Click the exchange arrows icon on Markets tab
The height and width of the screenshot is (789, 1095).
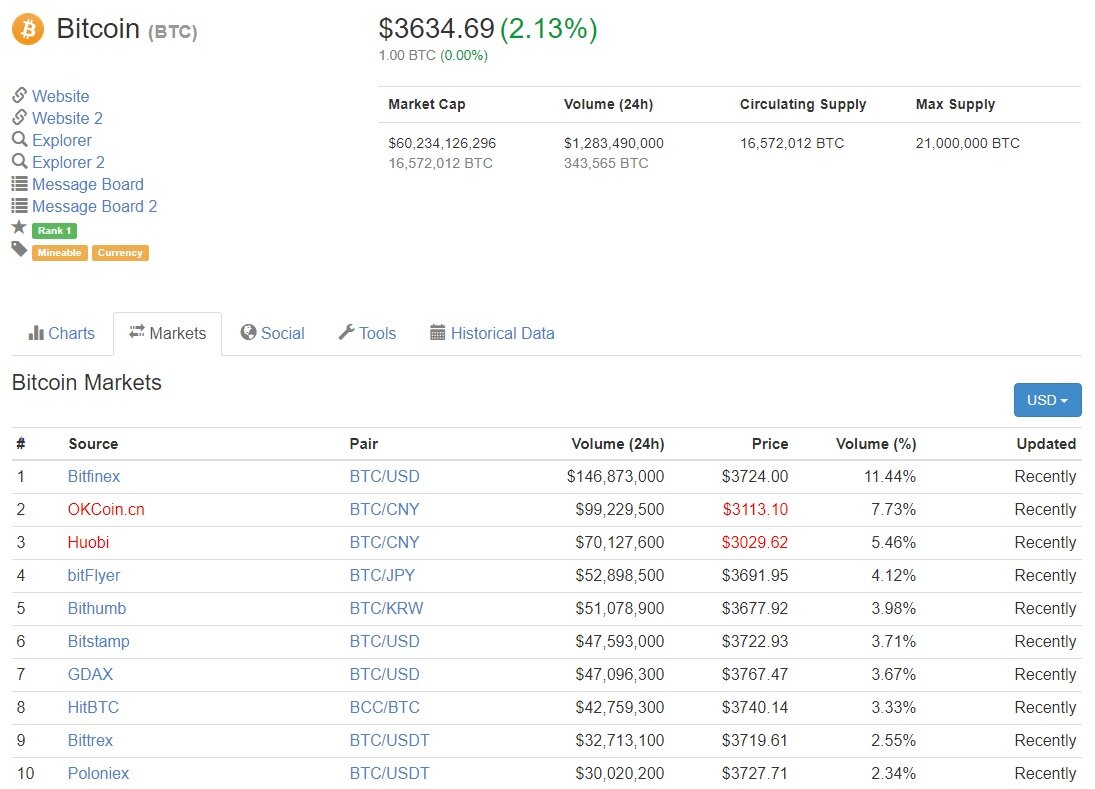click(x=137, y=332)
